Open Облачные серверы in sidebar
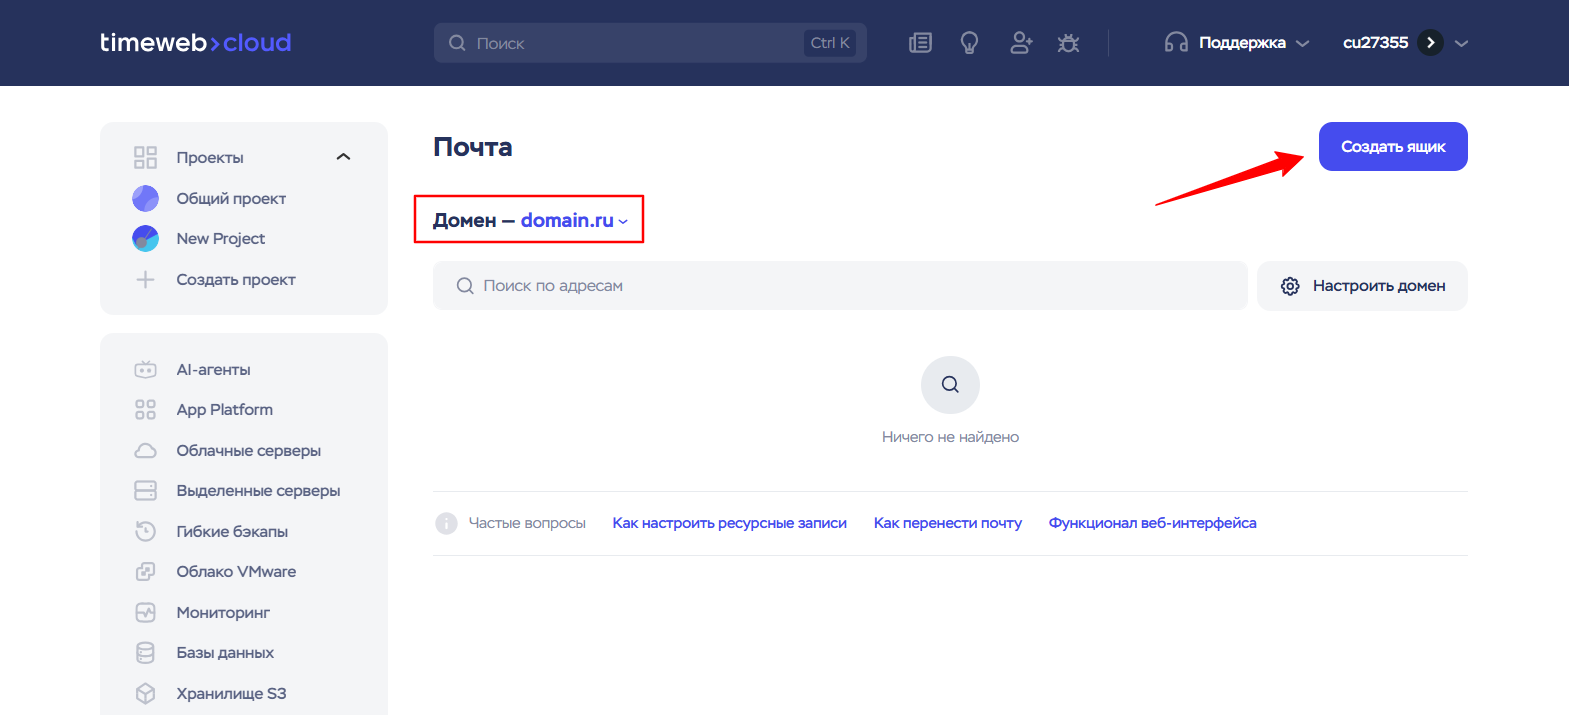The image size is (1569, 715). click(248, 451)
